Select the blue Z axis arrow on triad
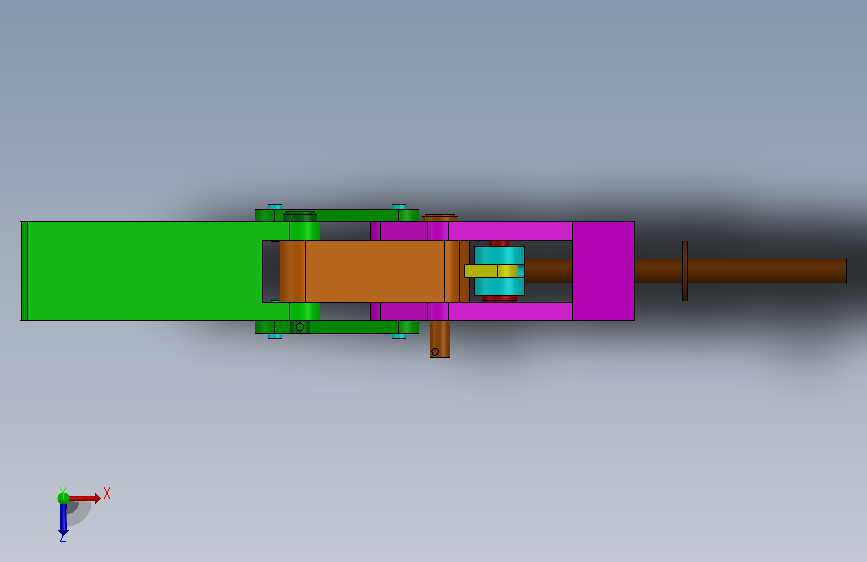This screenshot has height=562, width=867. tap(63, 519)
